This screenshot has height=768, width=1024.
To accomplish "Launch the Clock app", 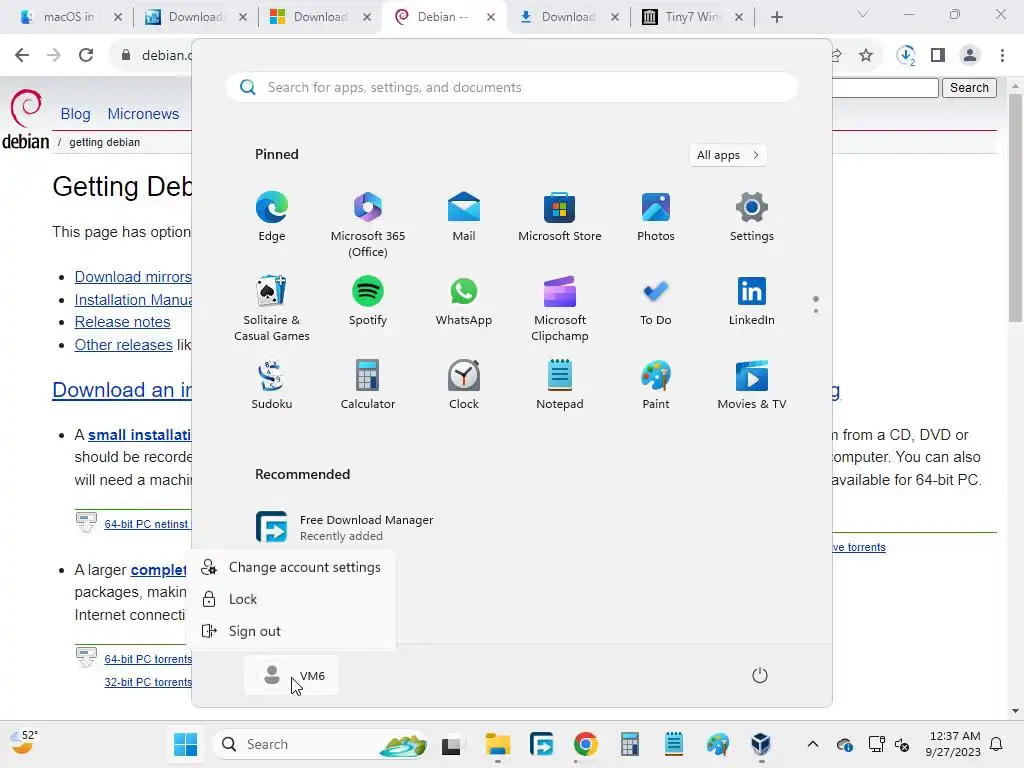I will pos(464,385).
